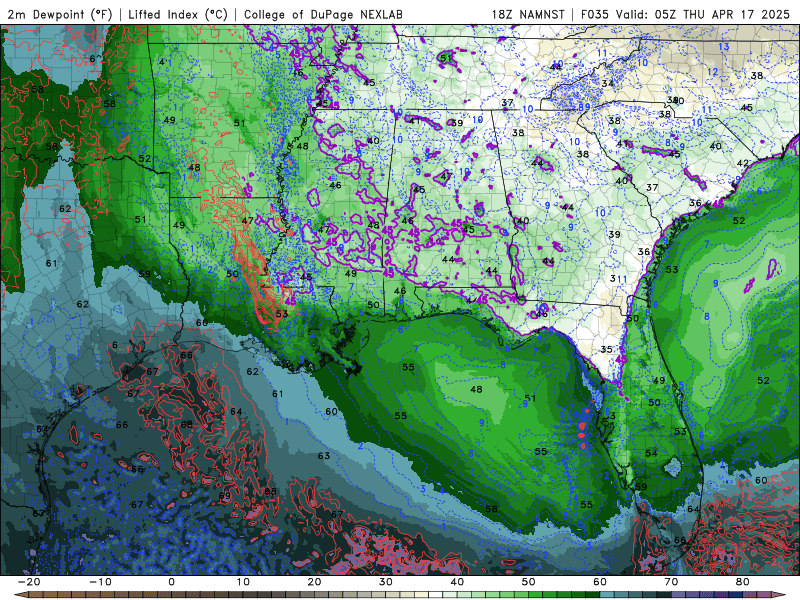Click the '2m Dewpoint (°F)' title text
The height and width of the screenshot is (600, 800).
[x=60, y=14]
